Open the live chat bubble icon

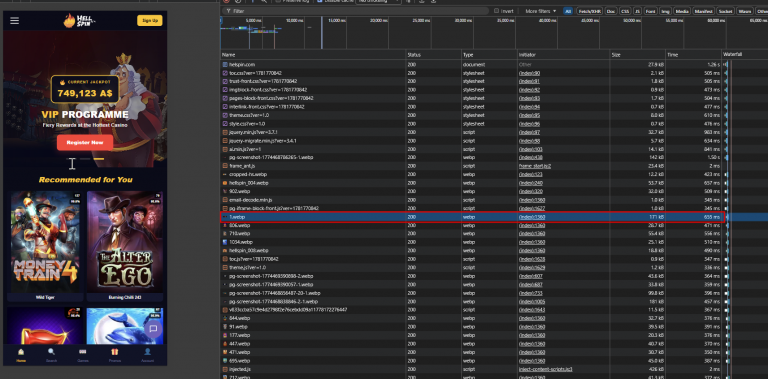pyautogui.click(x=153, y=329)
